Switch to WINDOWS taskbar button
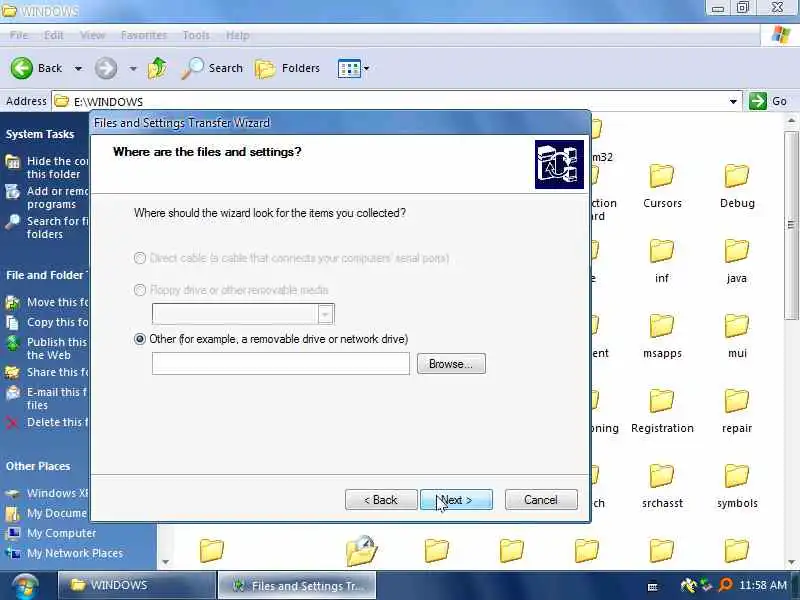The height and width of the screenshot is (600, 800). tap(137, 585)
